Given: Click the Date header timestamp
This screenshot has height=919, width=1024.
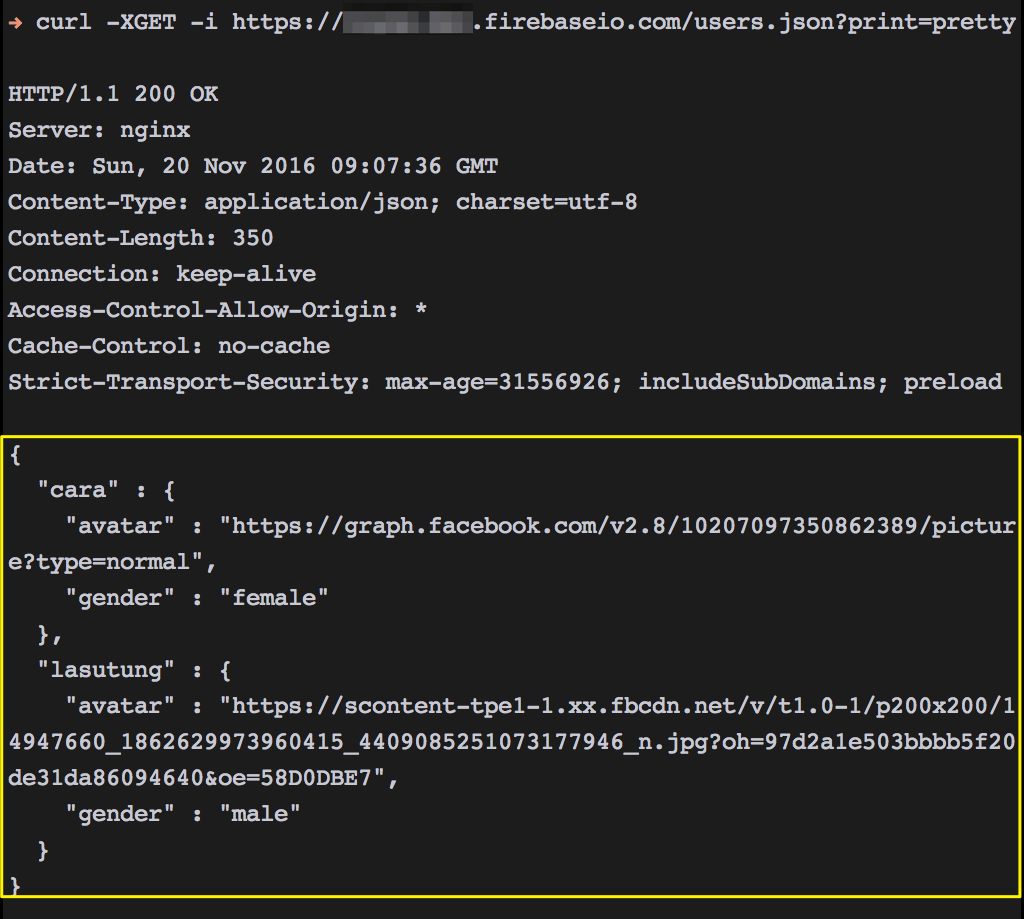Looking at the screenshot, I should coord(295,166).
